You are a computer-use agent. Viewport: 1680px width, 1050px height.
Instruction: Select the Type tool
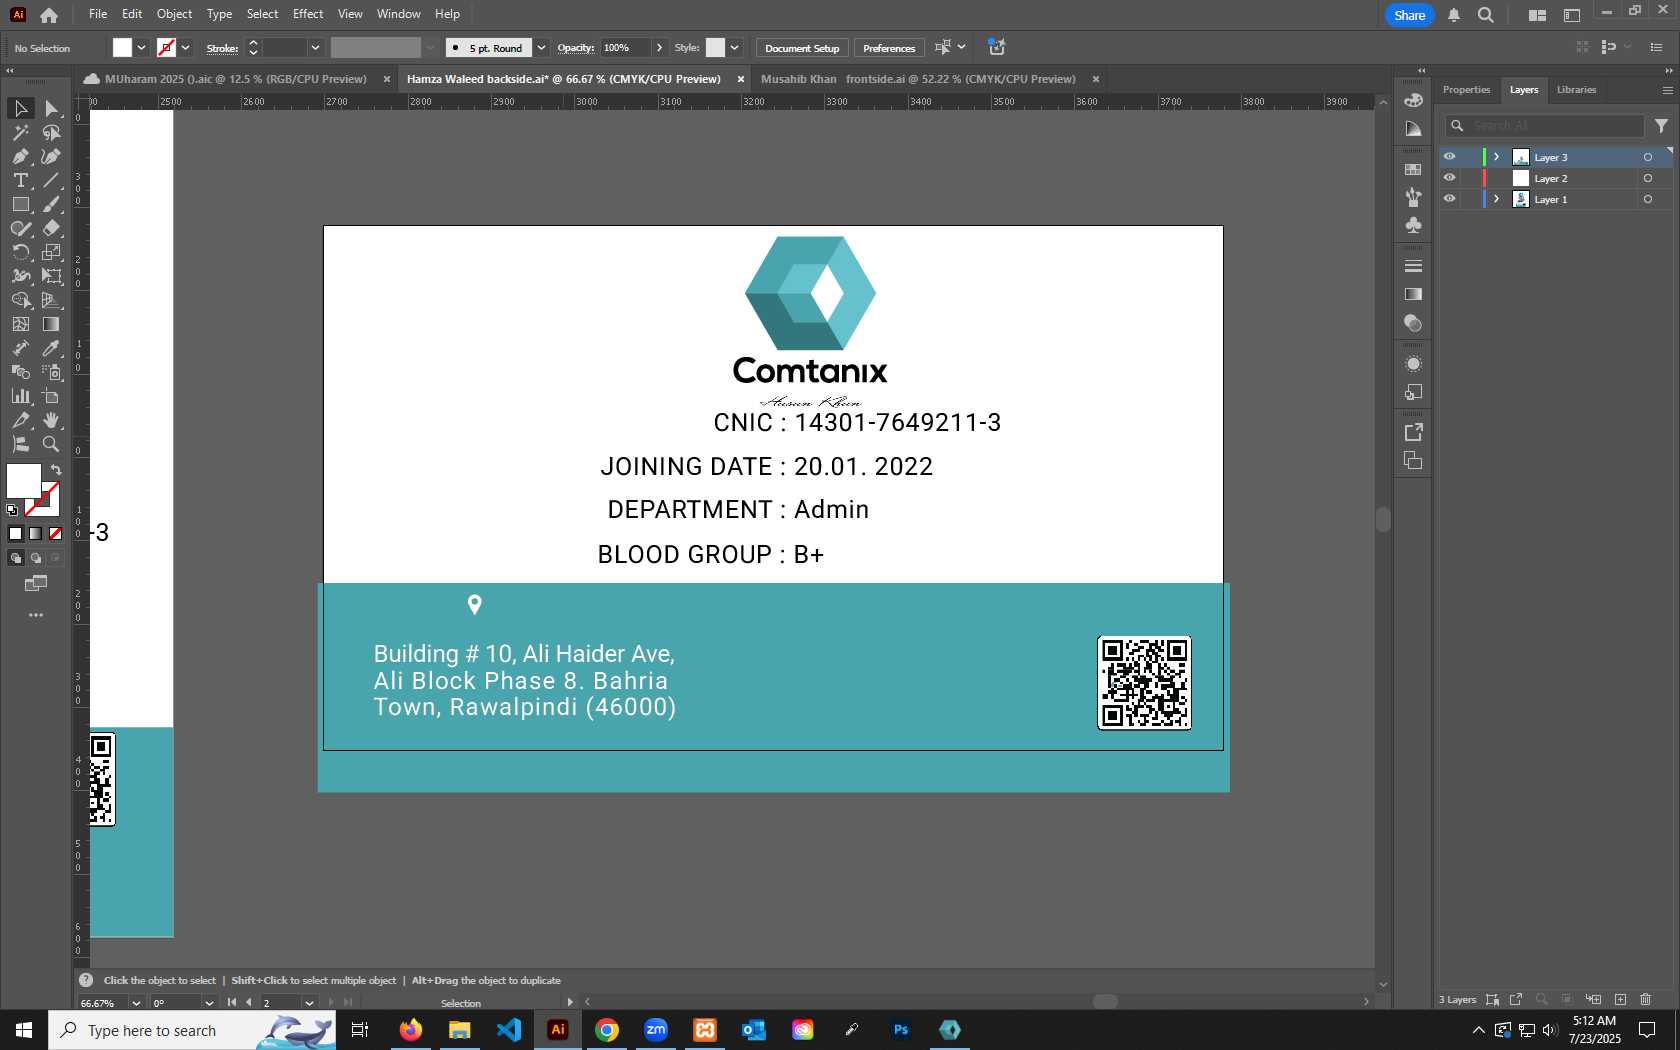point(20,180)
